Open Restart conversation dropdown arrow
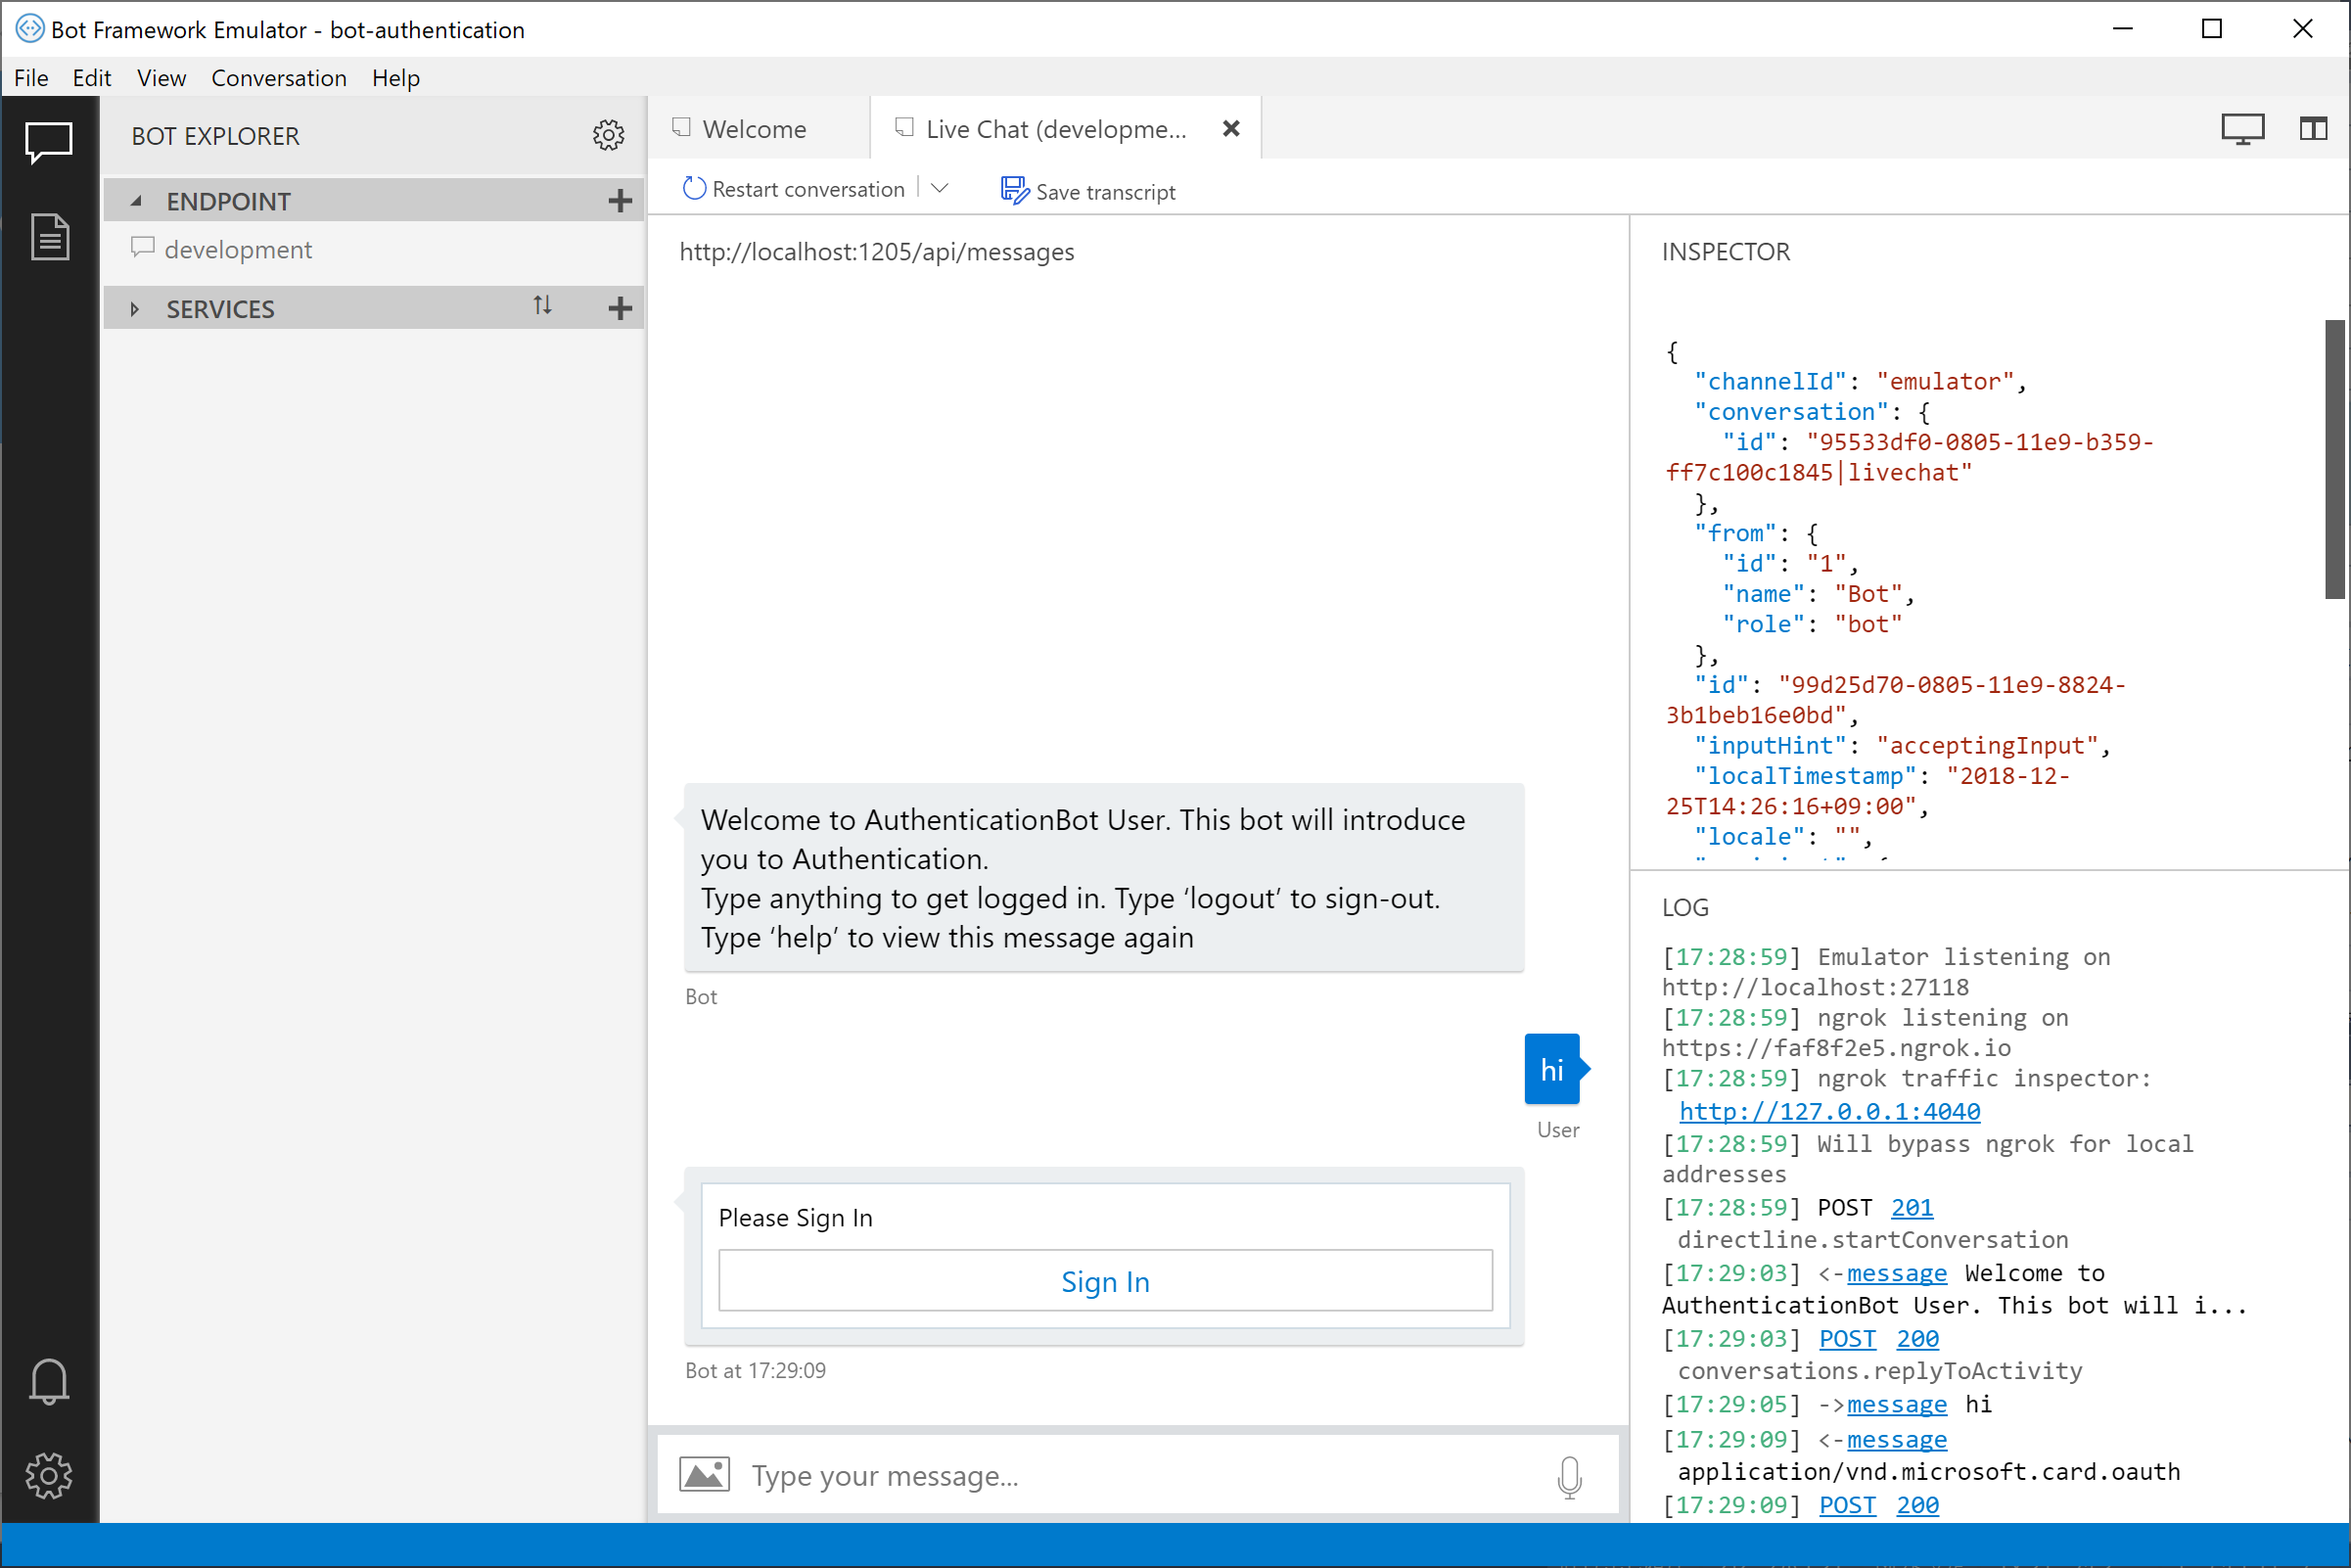The height and width of the screenshot is (1568, 2351). point(939,188)
